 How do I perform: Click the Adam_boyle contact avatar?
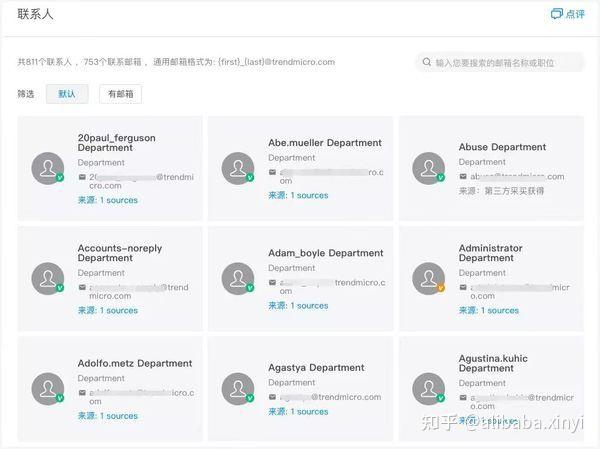click(x=238, y=278)
